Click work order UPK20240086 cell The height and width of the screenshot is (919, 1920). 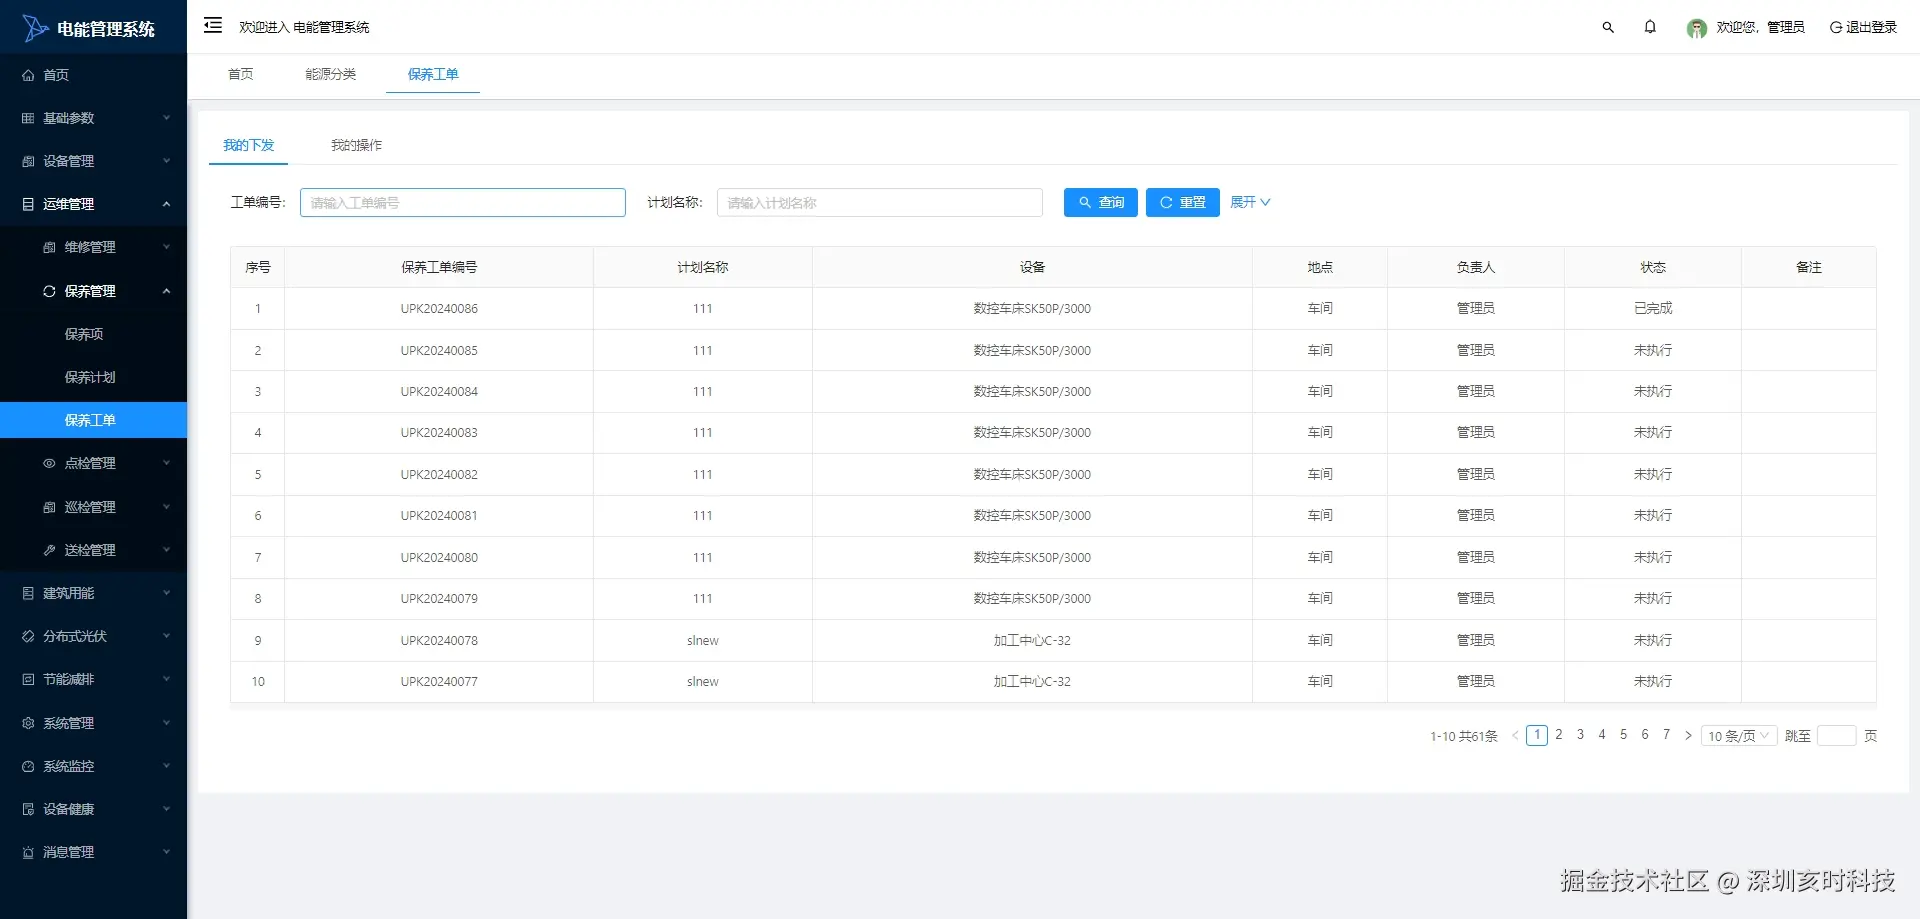(439, 309)
